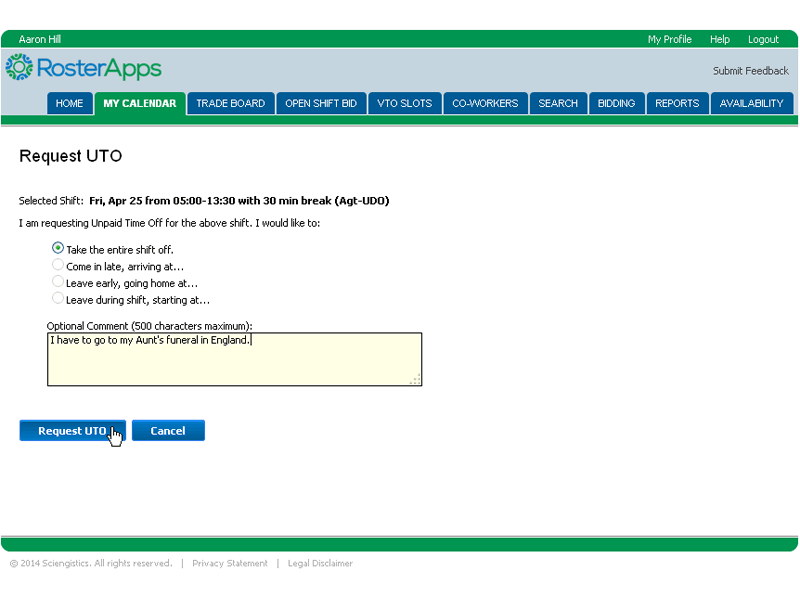
Task: Choose 'Leave early, going home at' radio button
Action: tap(58, 282)
